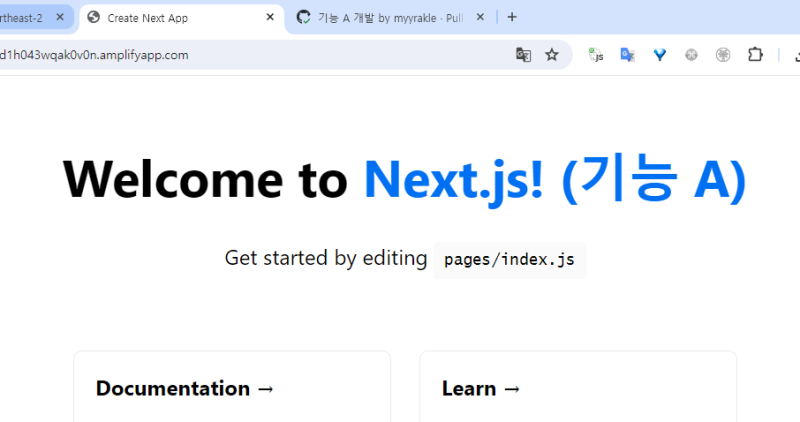
Task: Click the Google Translate icon in address bar
Action: point(523,55)
